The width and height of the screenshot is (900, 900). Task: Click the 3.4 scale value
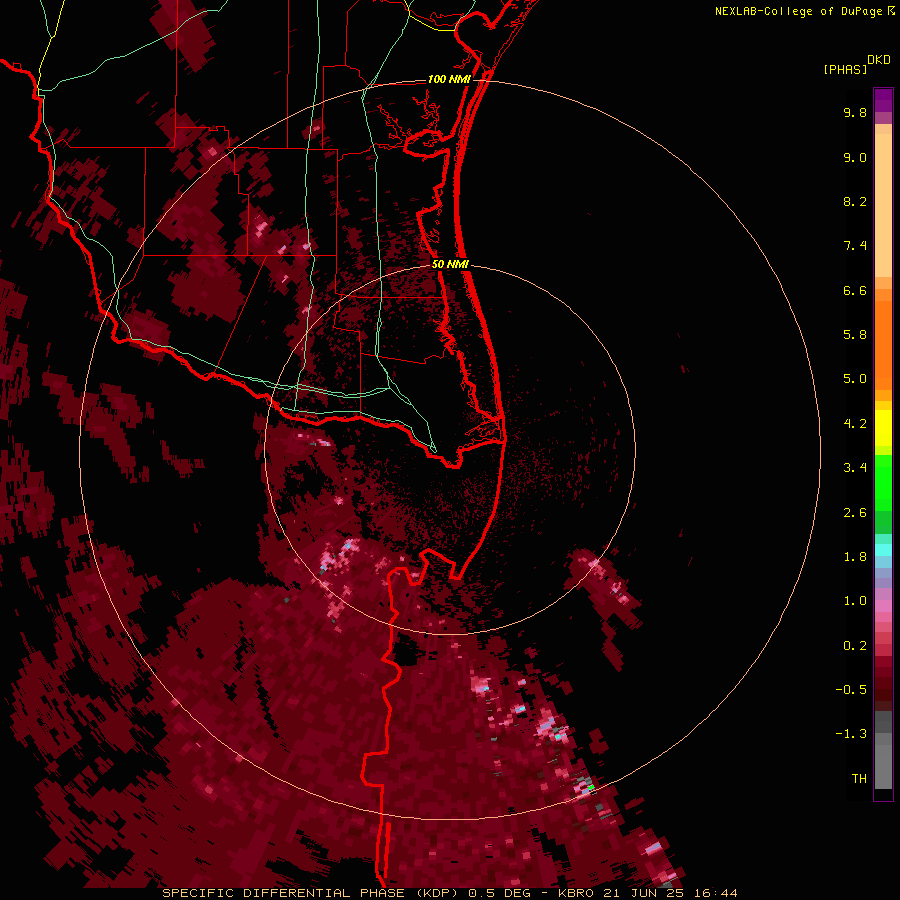[855, 468]
